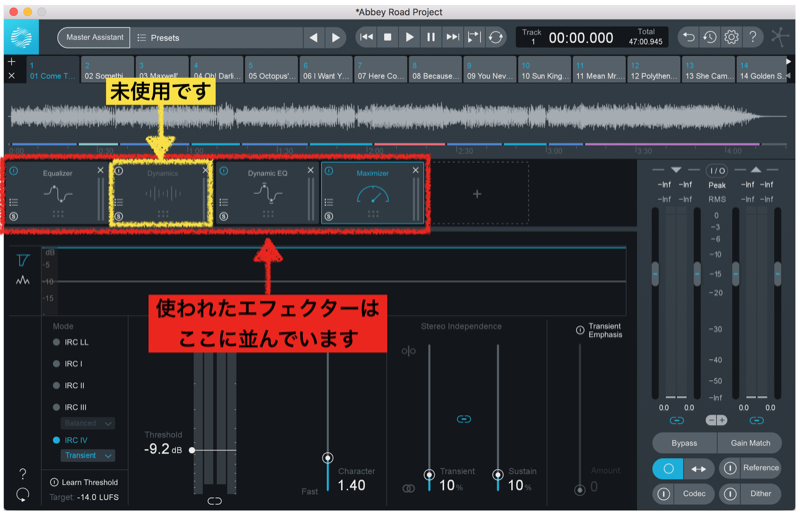Remove track with X icon below plus
Screen dimensions: 800x516
click(12, 76)
